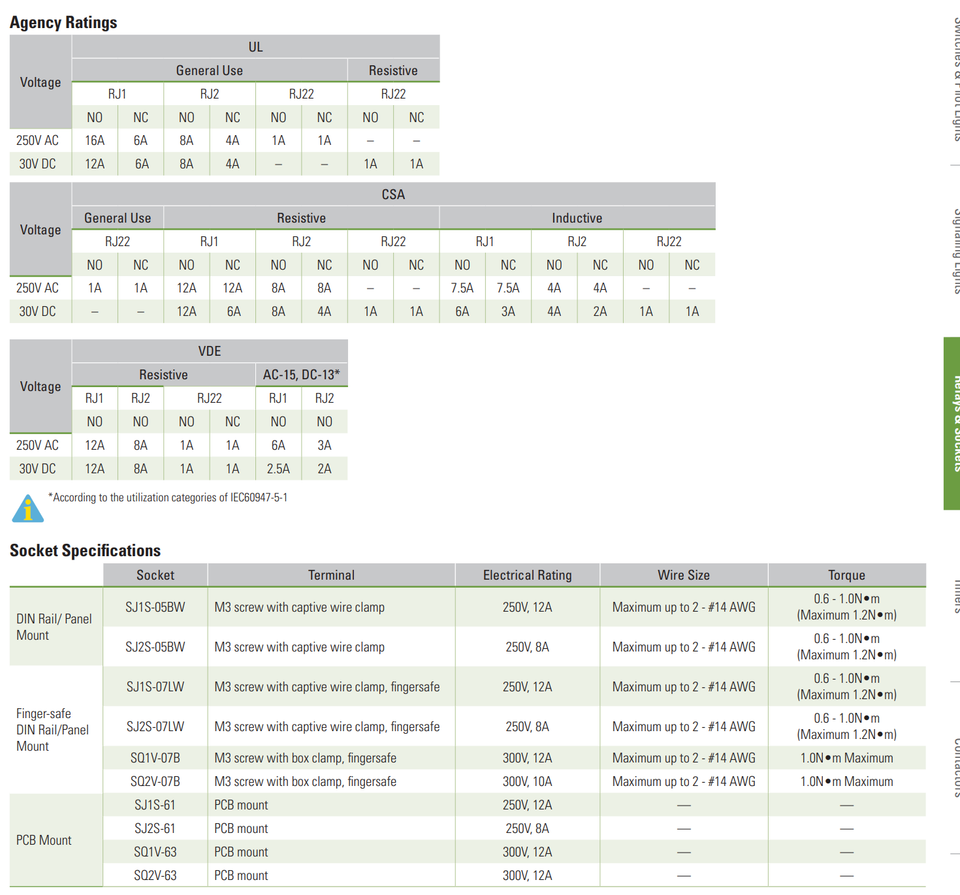Select the SJ2S-07LW socket cell
960x895 pixels.
(155, 727)
